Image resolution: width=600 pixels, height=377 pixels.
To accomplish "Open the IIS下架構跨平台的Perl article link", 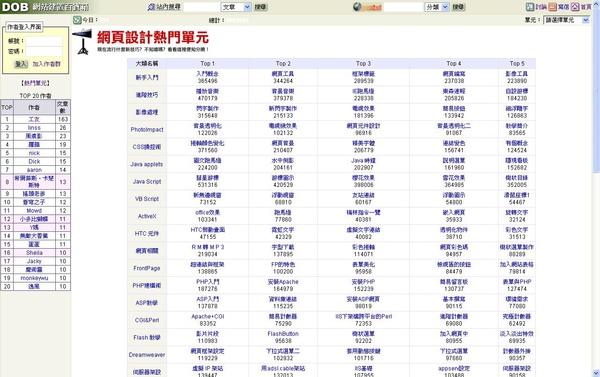I will pyautogui.click(x=363, y=317).
